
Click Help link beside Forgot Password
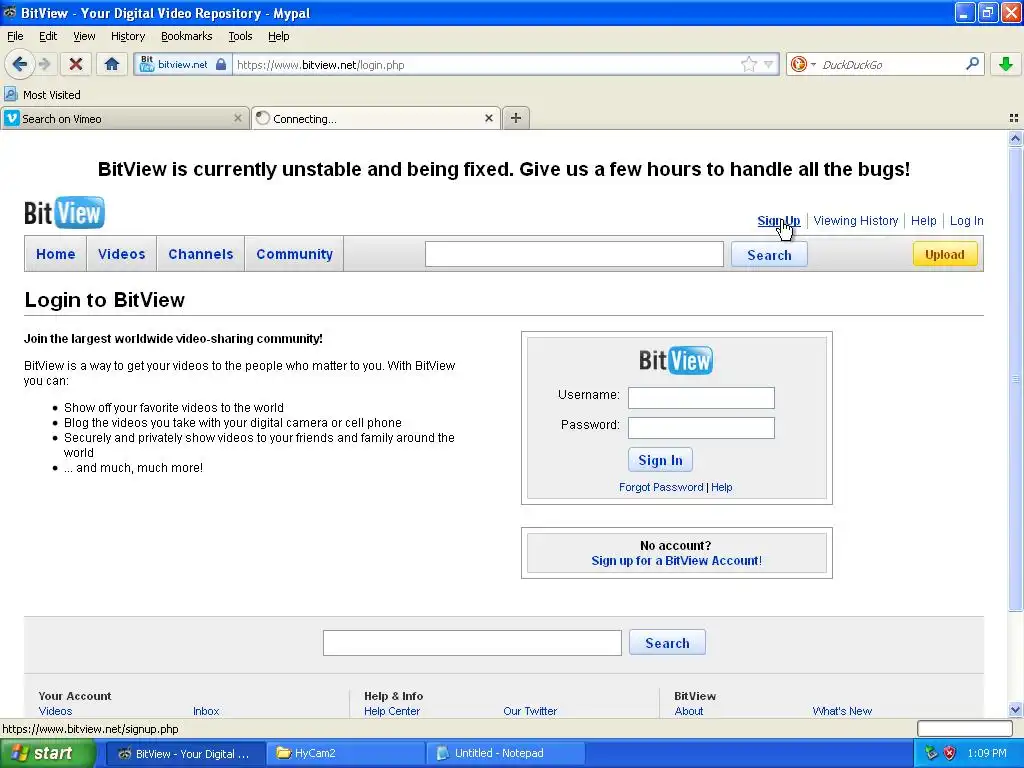tap(722, 487)
